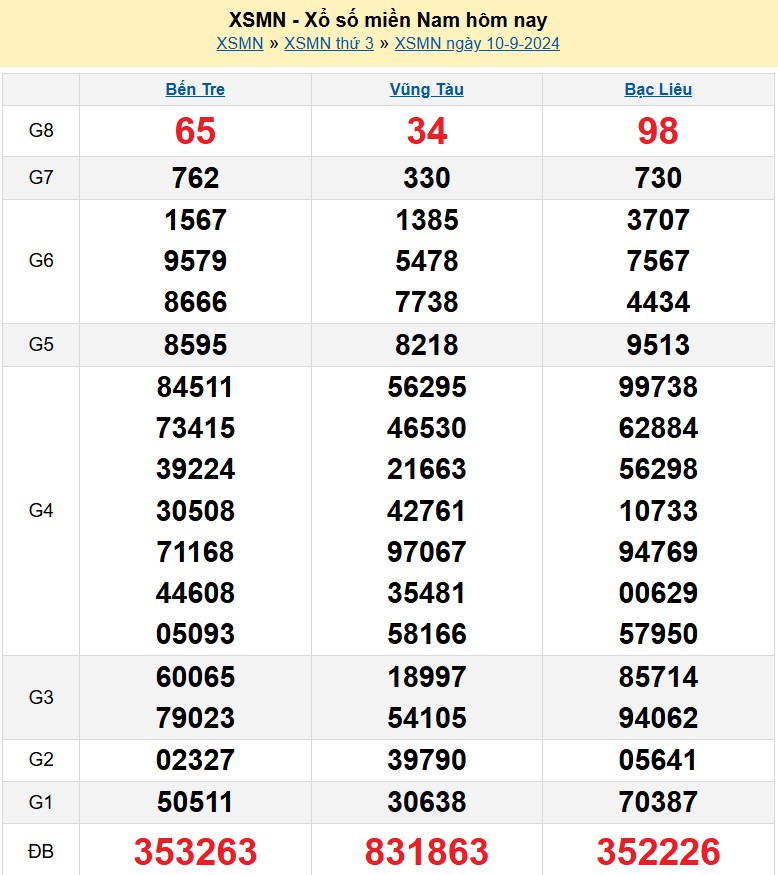
Task: Click the ĐB row label
Action: (41, 852)
